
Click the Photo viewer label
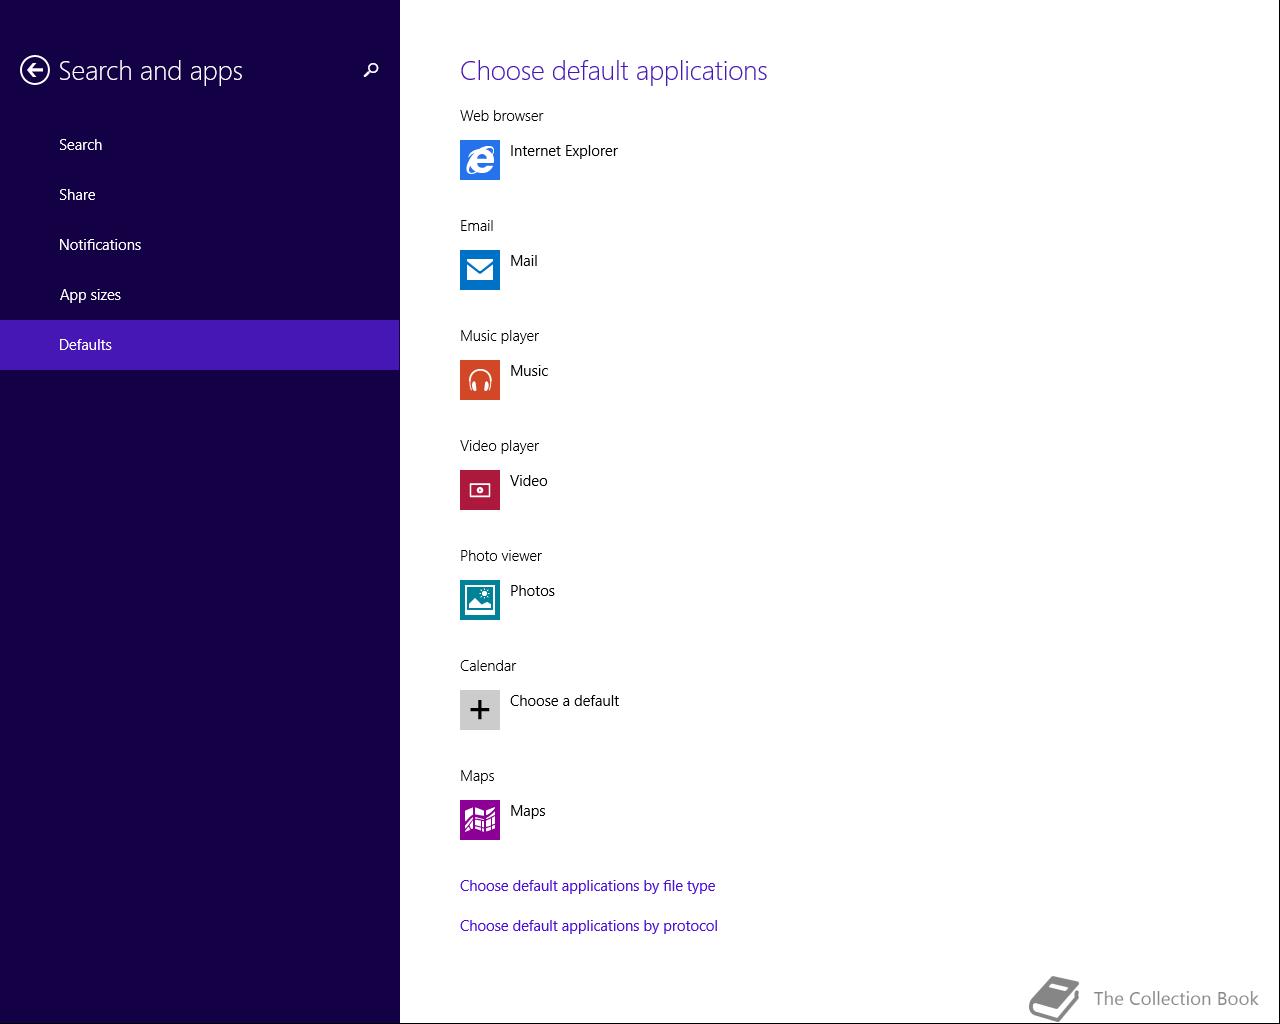tap(501, 556)
